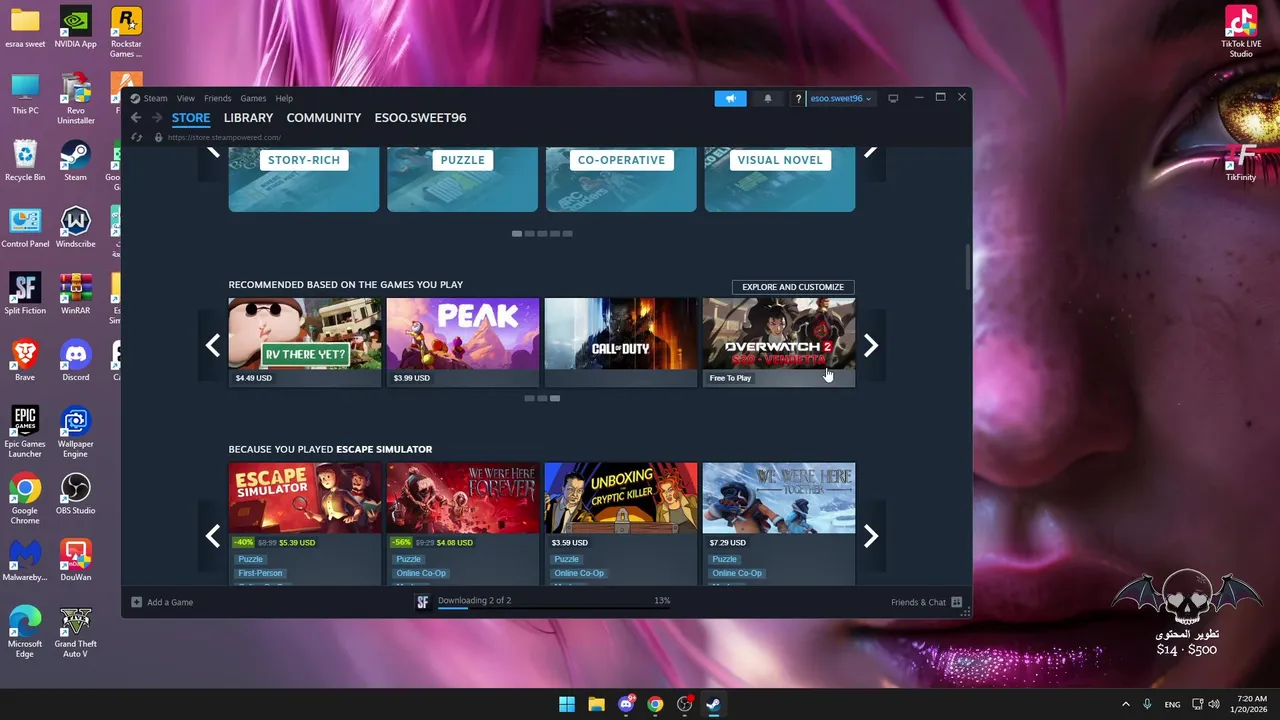Open the Overwatch 2 game thumbnail
This screenshot has width=1280, height=720.
779,334
